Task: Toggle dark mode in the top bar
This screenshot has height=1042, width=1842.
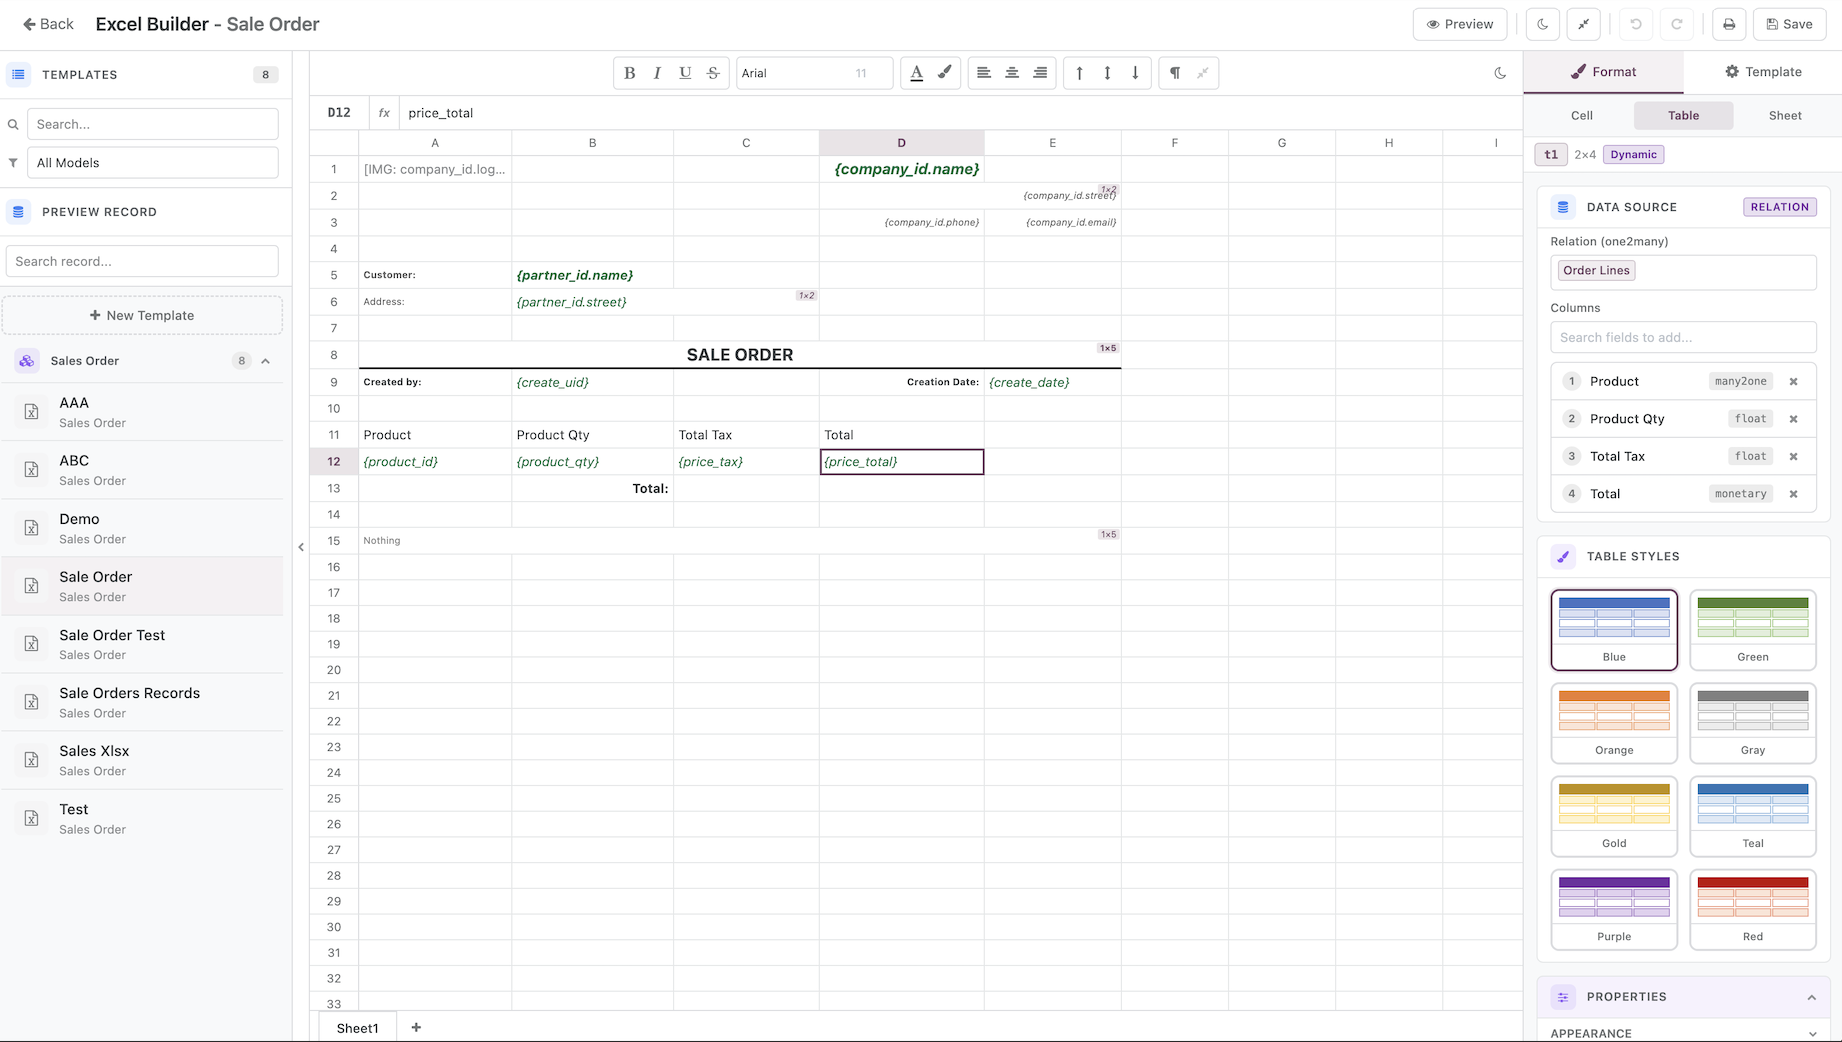Action: click(1542, 24)
